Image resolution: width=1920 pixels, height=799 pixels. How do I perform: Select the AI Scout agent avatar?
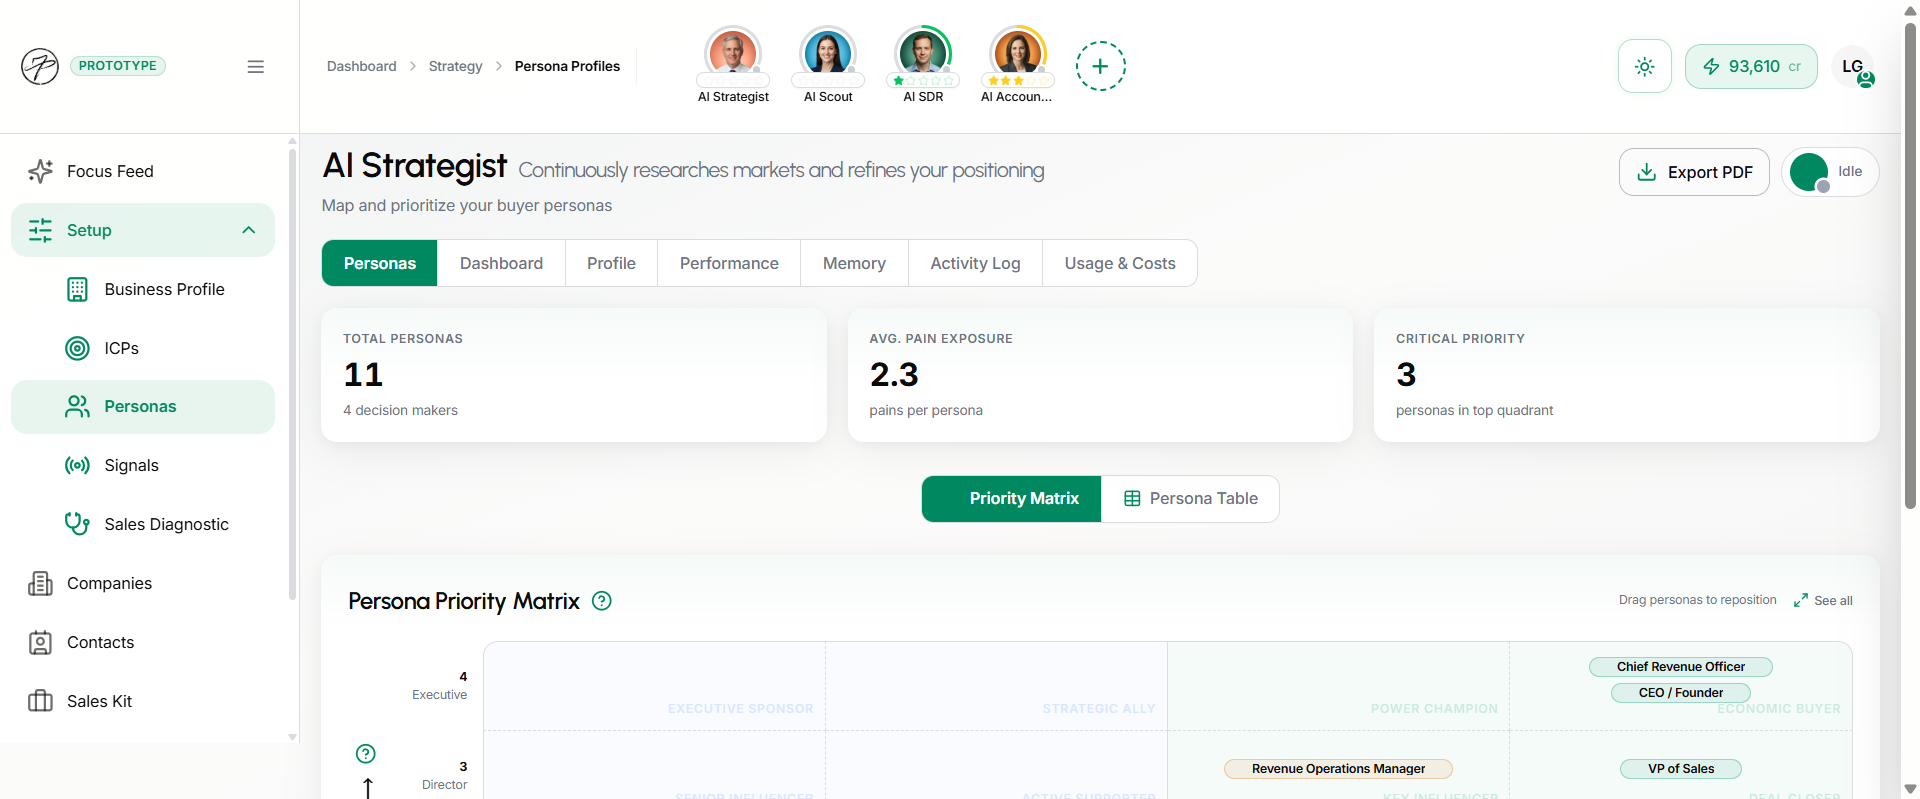(x=828, y=53)
